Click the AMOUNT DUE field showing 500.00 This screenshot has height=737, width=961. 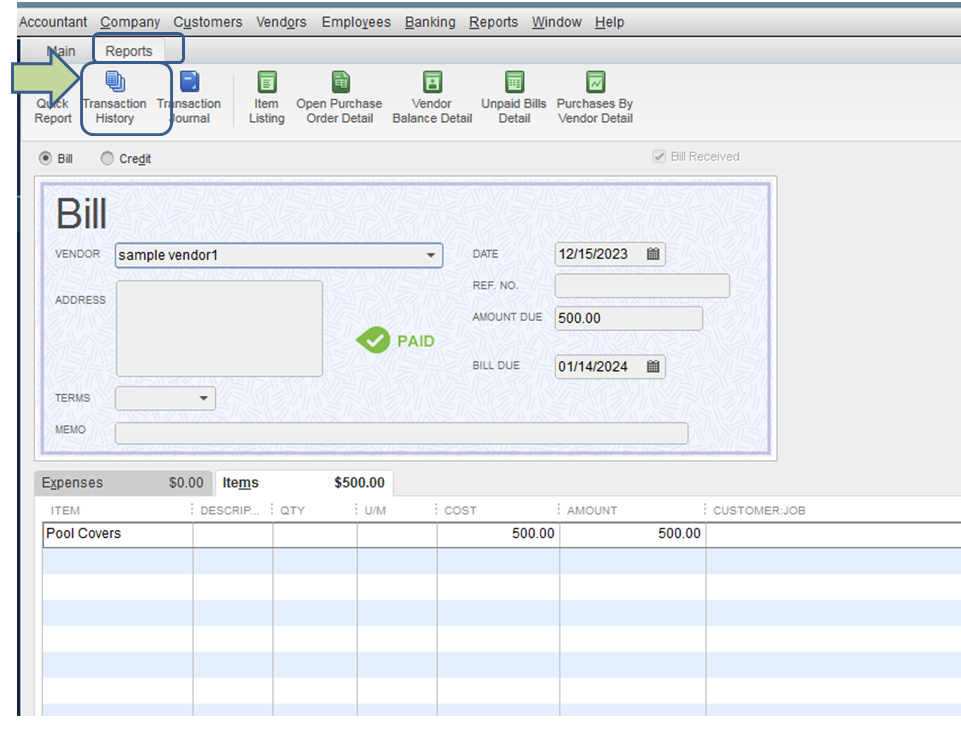(x=629, y=318)
